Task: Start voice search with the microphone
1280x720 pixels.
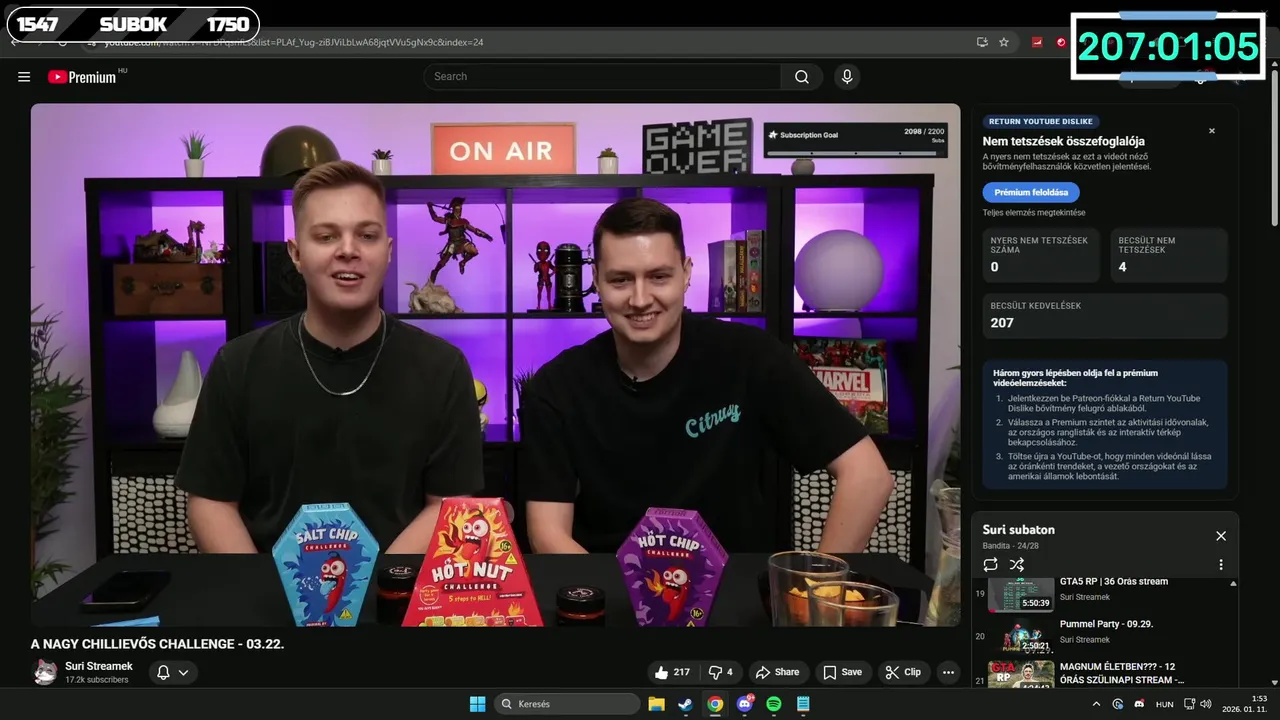Action: click(x=847, y=77)
